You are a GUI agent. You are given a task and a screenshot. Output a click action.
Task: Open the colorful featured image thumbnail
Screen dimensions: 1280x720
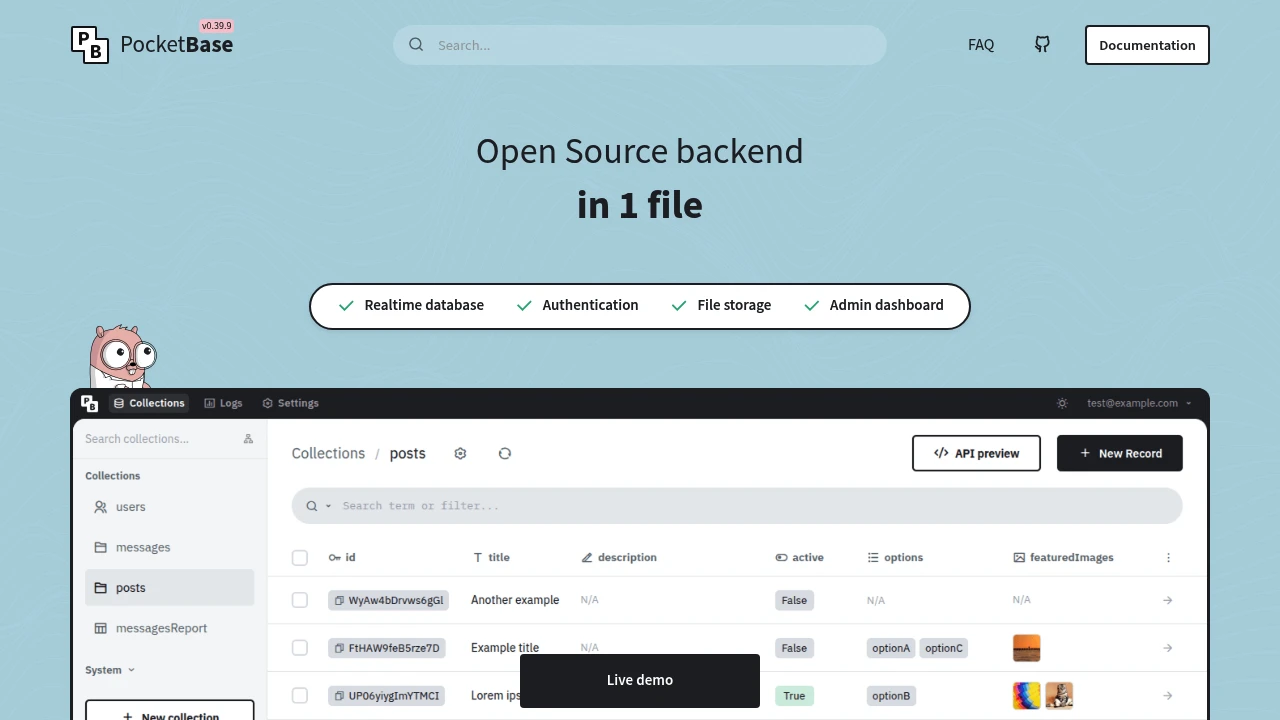[x=1027, y=696]
